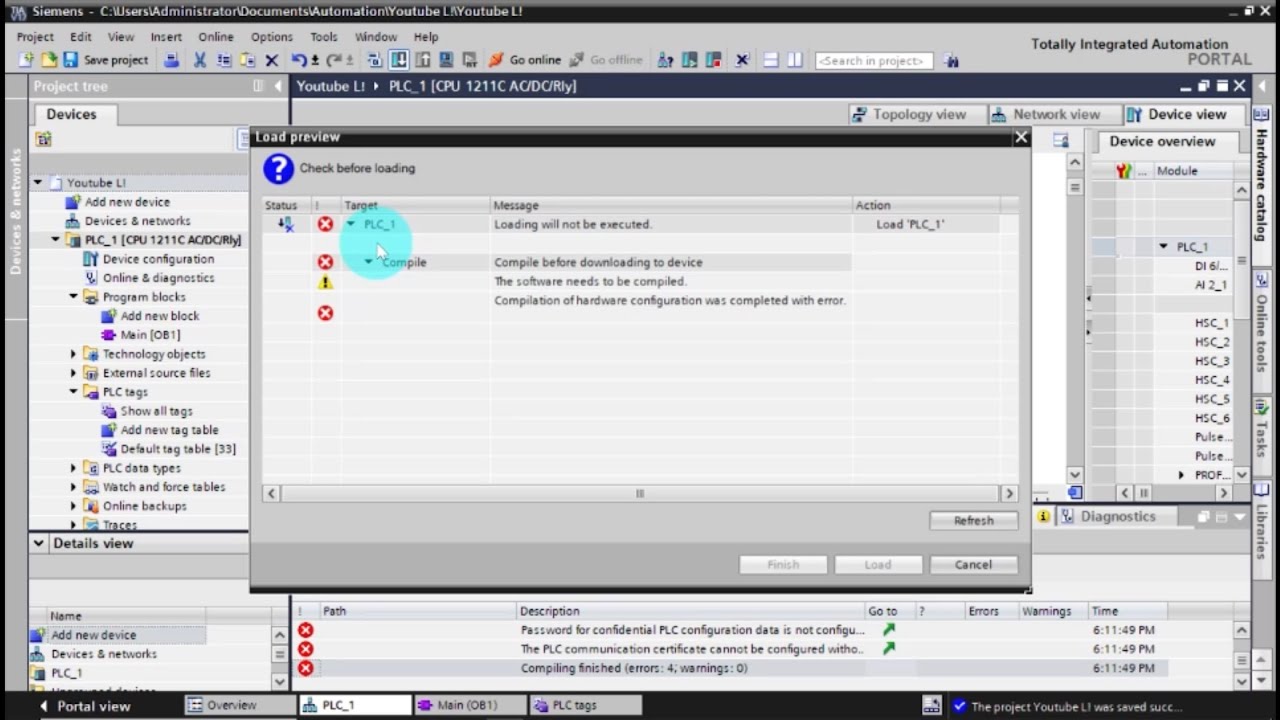Click the Start simulation icon
1280x720 pixels.
(x=446, y=60)
